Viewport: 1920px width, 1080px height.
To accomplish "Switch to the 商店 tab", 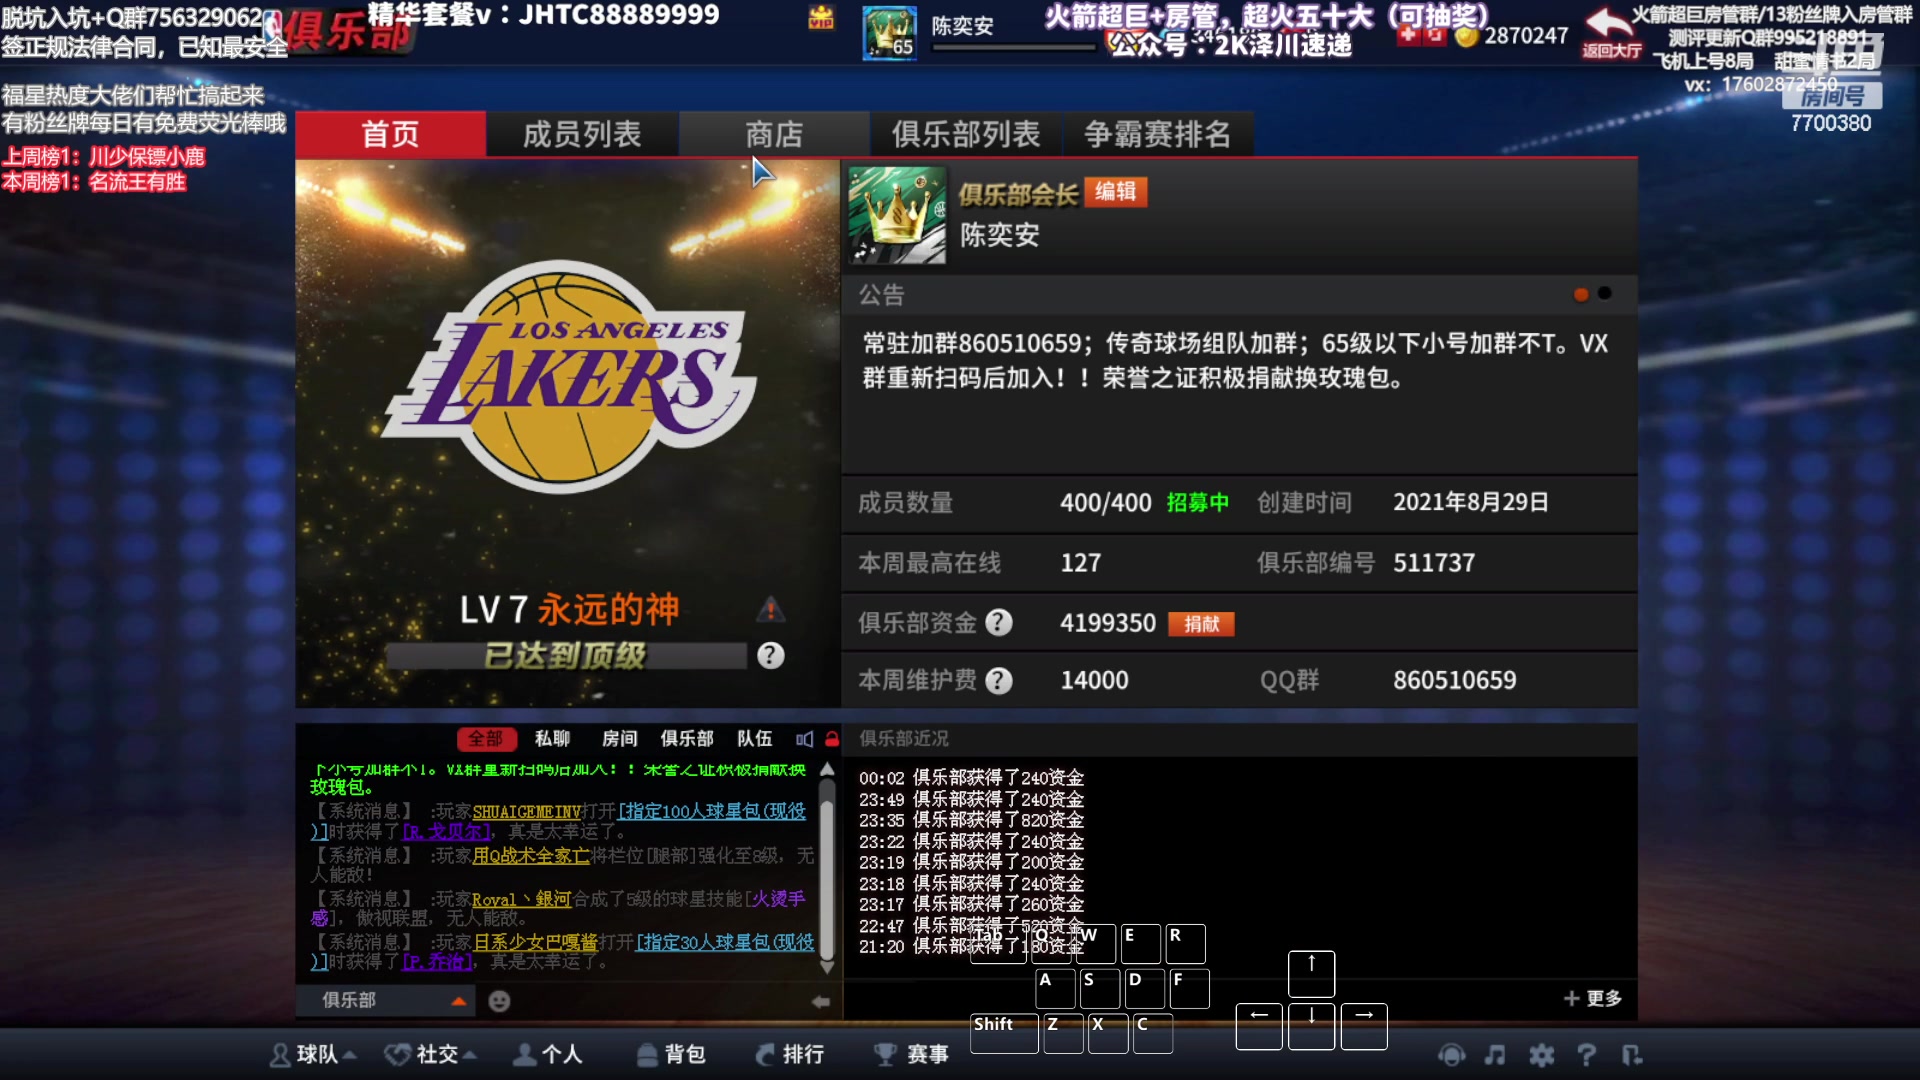I will pyautogui.click(x=774, y=134).
